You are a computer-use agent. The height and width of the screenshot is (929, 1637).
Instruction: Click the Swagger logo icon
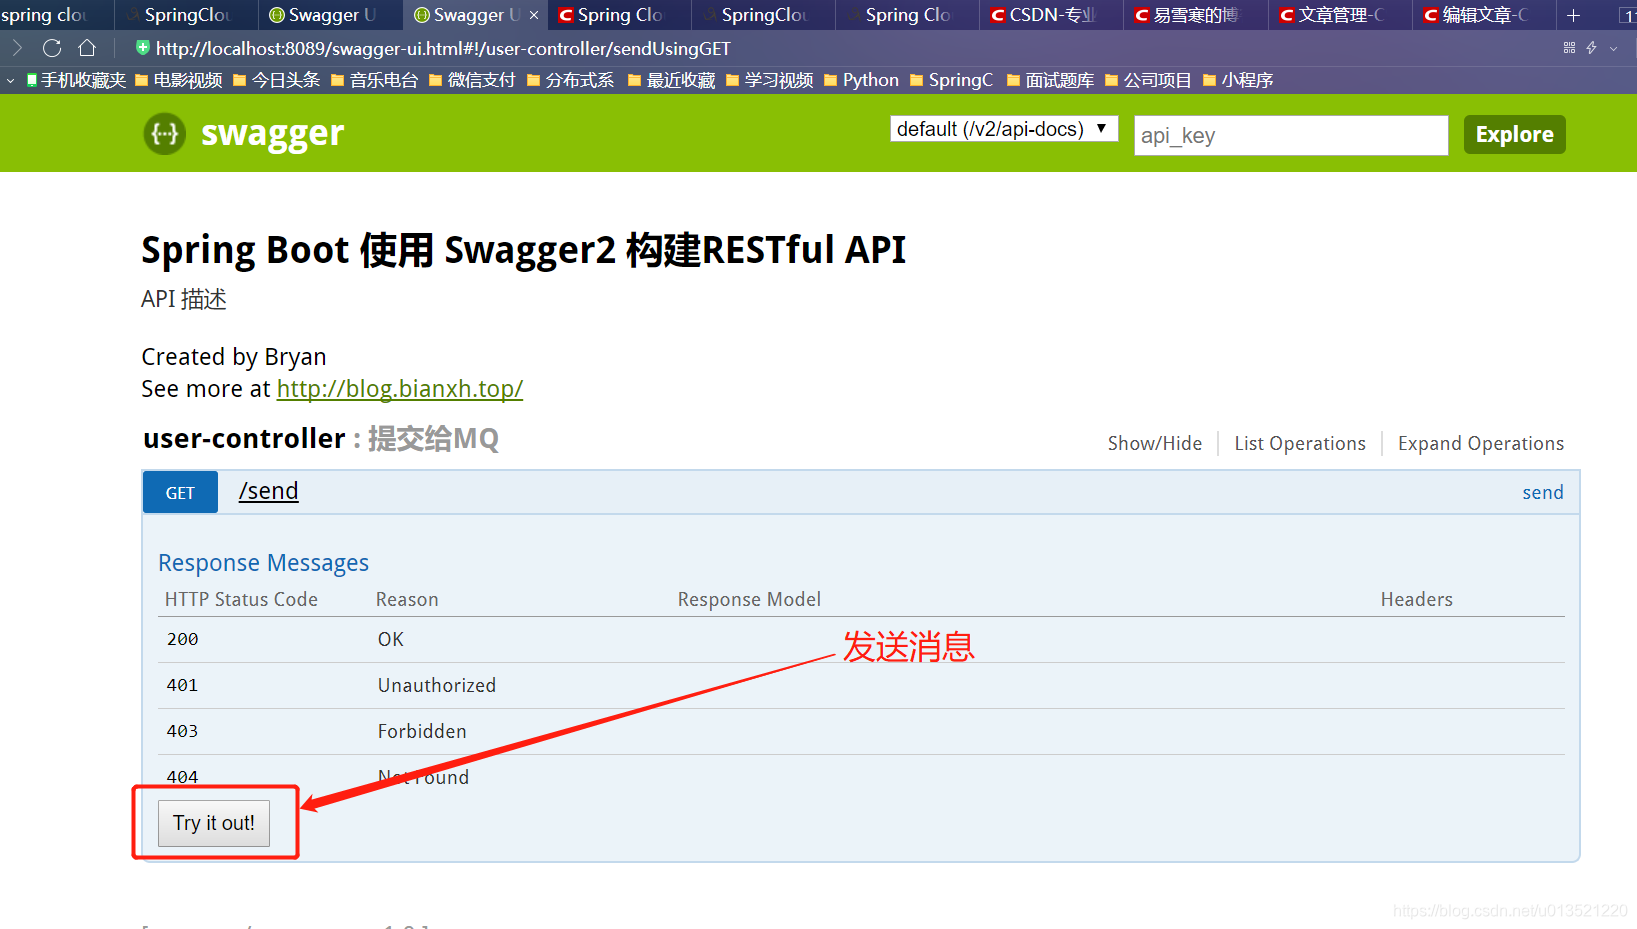coord(165,133)
